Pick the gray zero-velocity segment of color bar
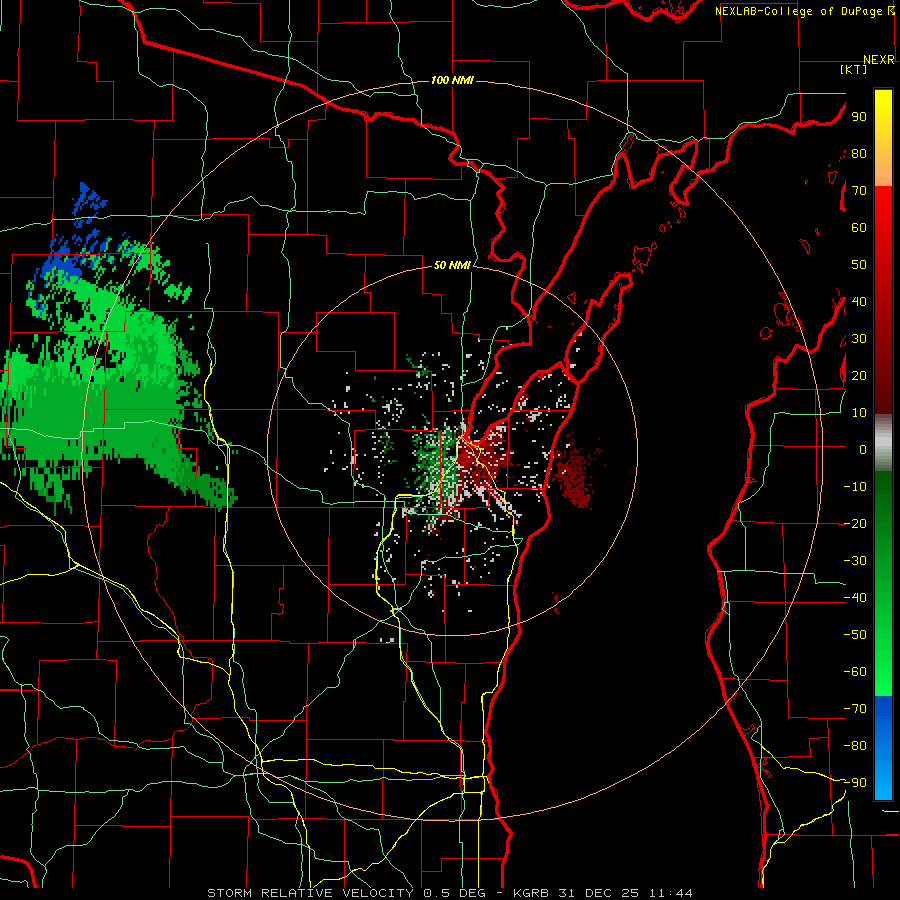 pos(883,443)
